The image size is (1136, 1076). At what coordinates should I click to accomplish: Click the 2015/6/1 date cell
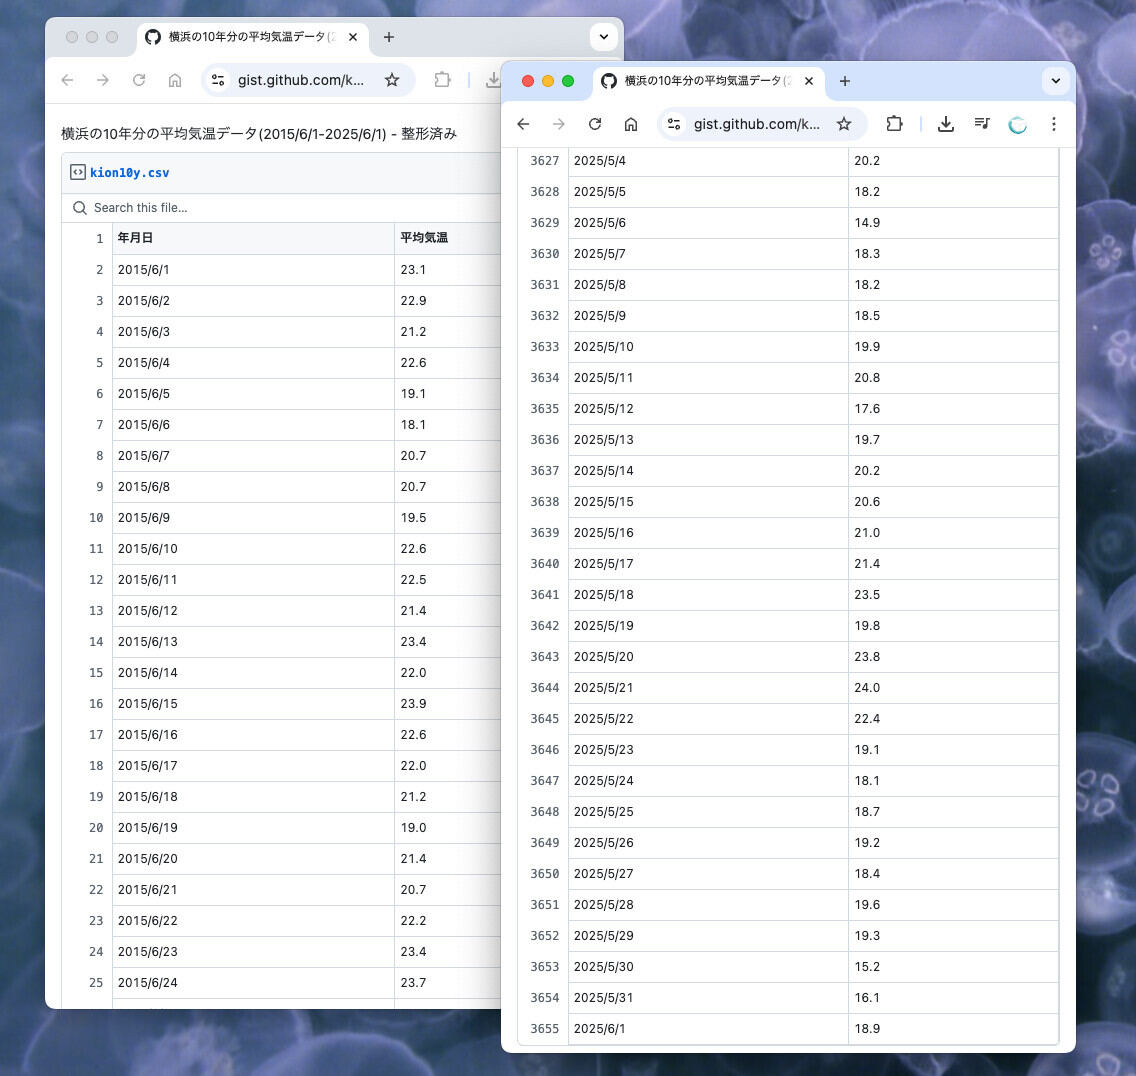click(254, 270)
